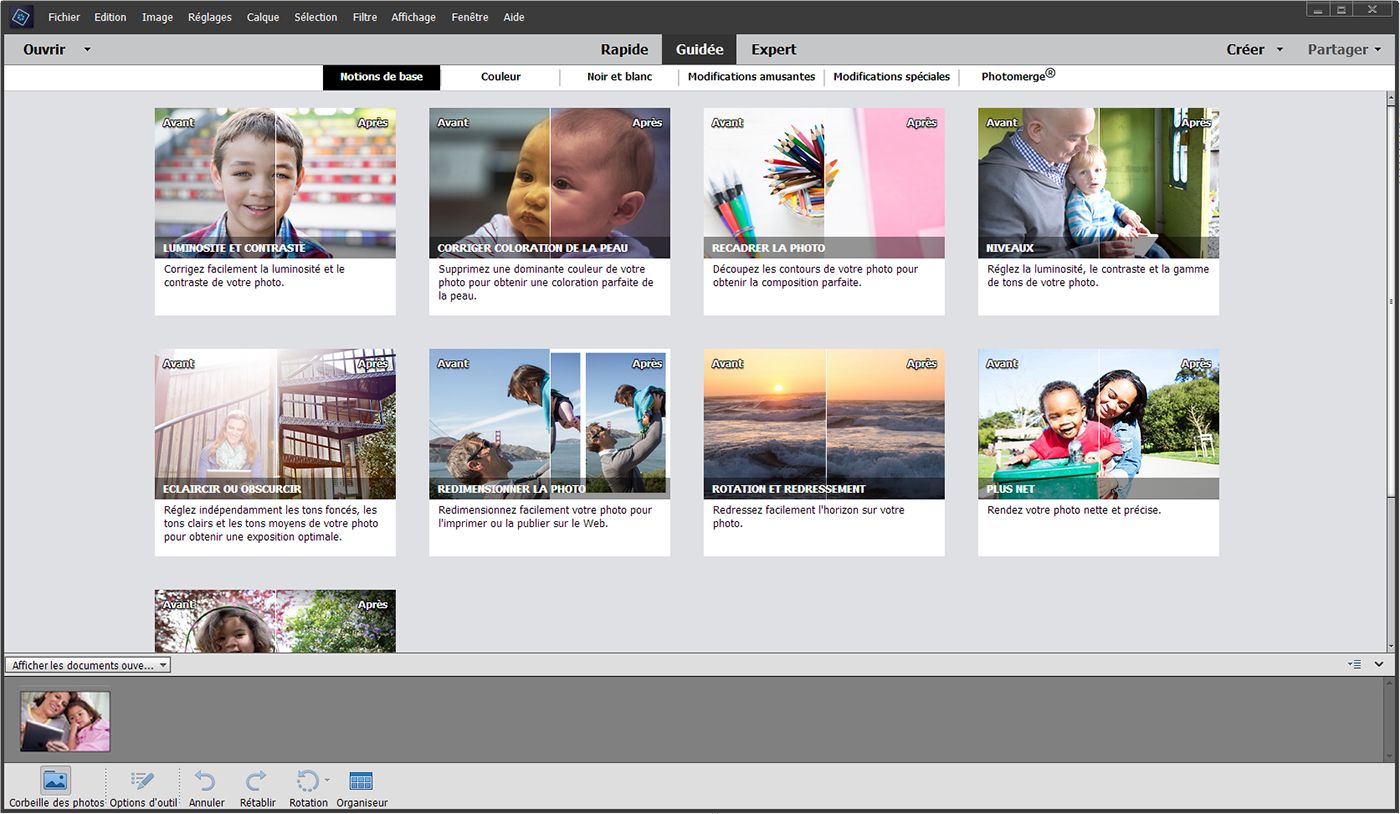Launch the Organiseur icon
1400x814 pixels.
[x=361, y=781]
